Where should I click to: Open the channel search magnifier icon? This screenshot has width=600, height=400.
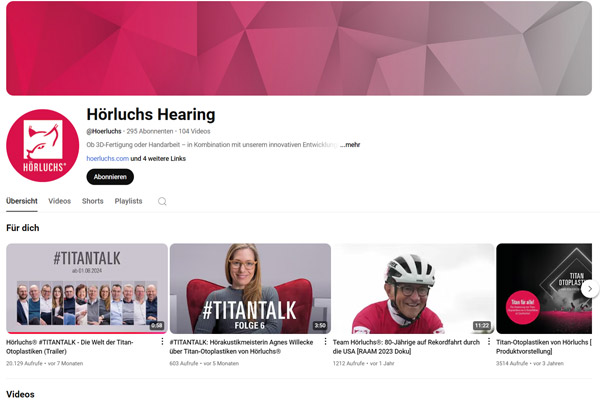click(x=162, y=201)
